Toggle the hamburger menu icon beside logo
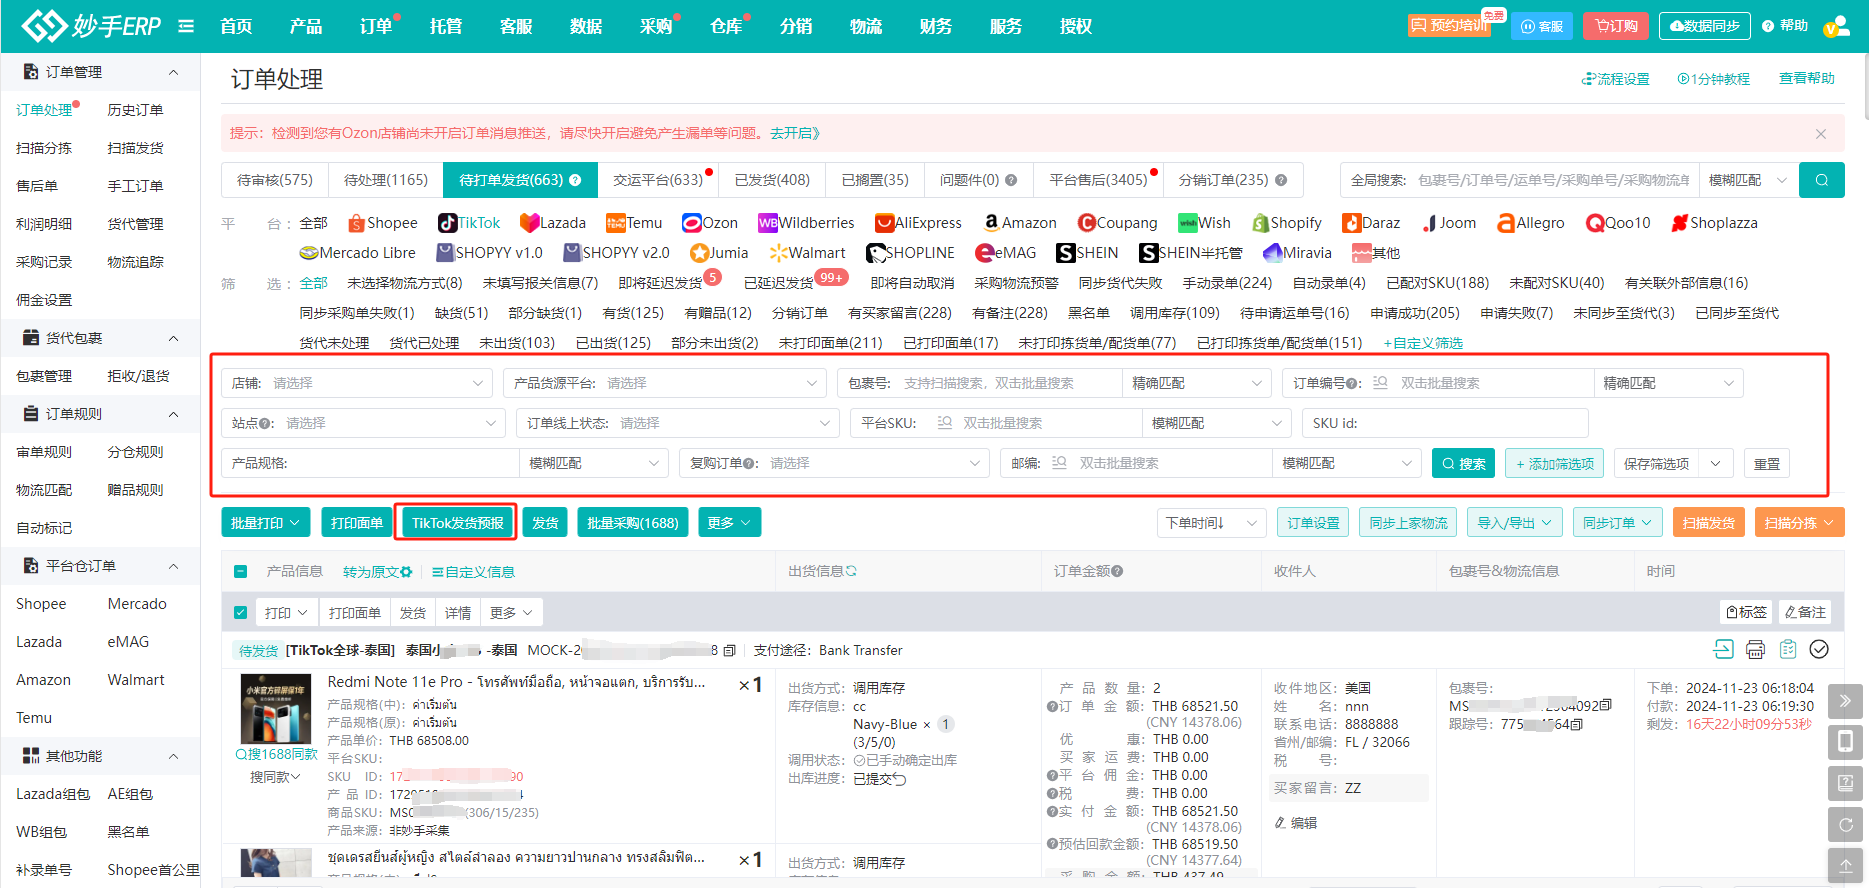This screenshot has width=1869, height=888. (x=186, y=26)
